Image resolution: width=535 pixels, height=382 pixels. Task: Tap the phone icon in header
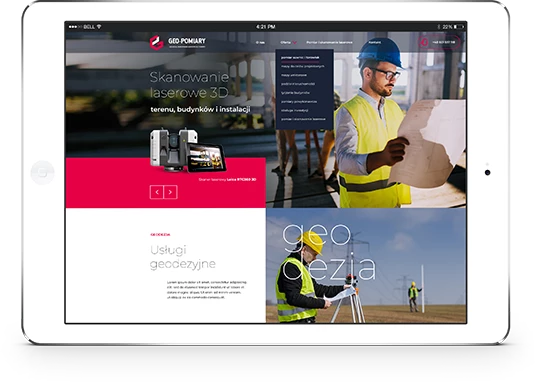tap(424, 42)
